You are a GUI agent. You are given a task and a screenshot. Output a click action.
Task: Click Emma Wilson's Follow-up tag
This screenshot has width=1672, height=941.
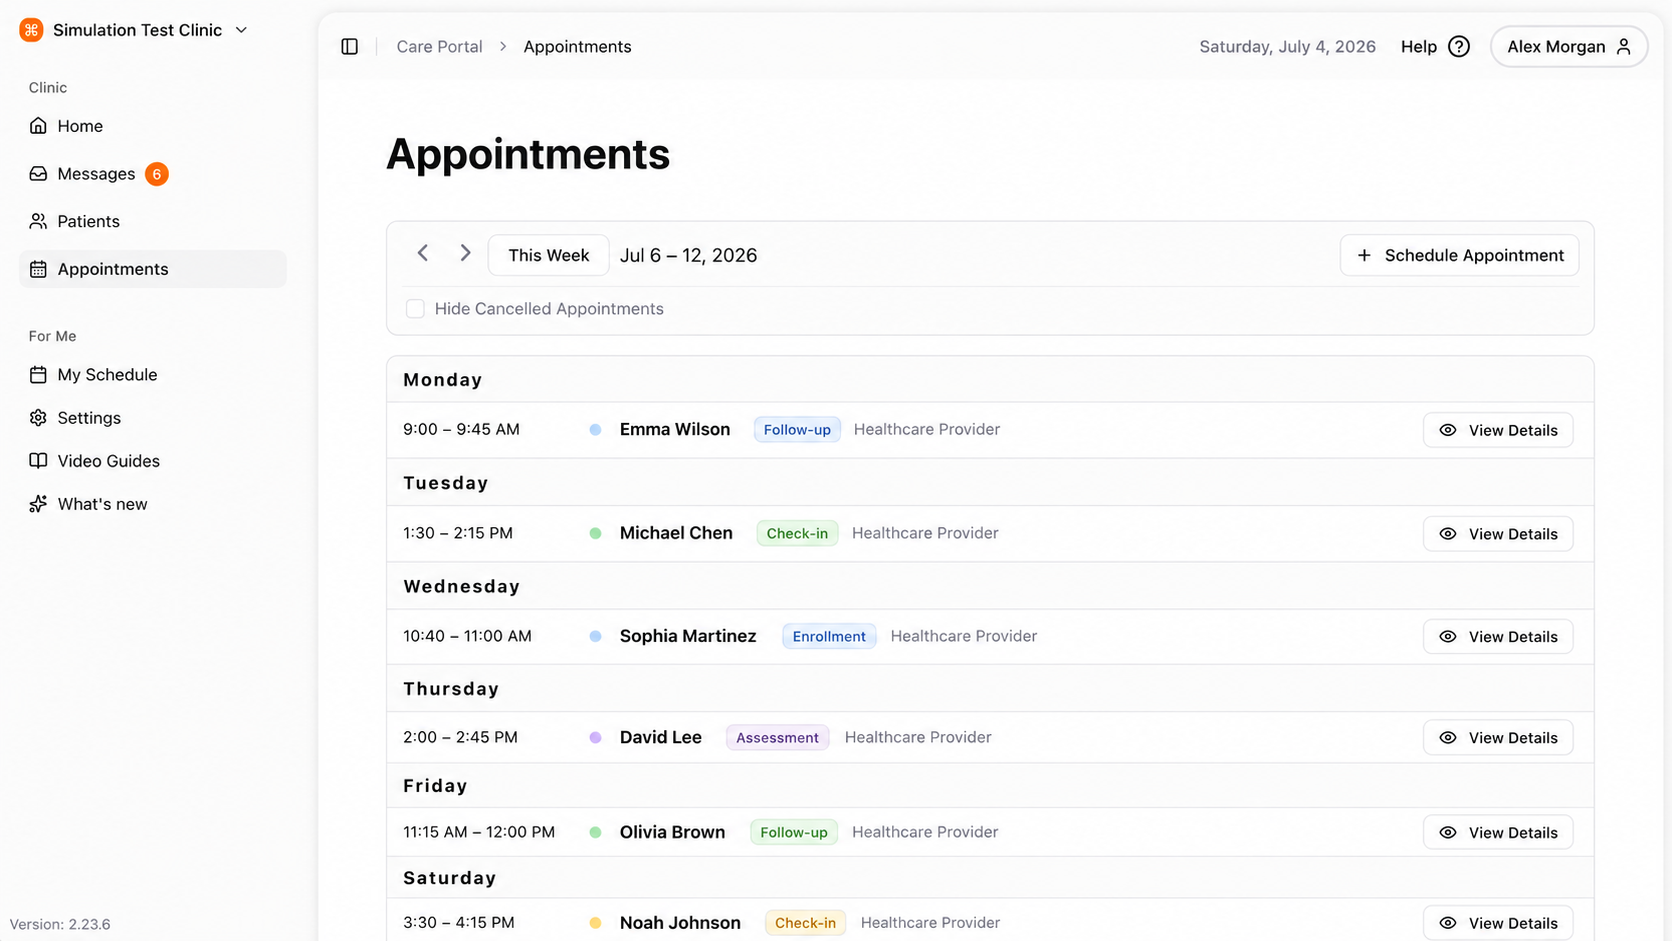pos(797,430)
